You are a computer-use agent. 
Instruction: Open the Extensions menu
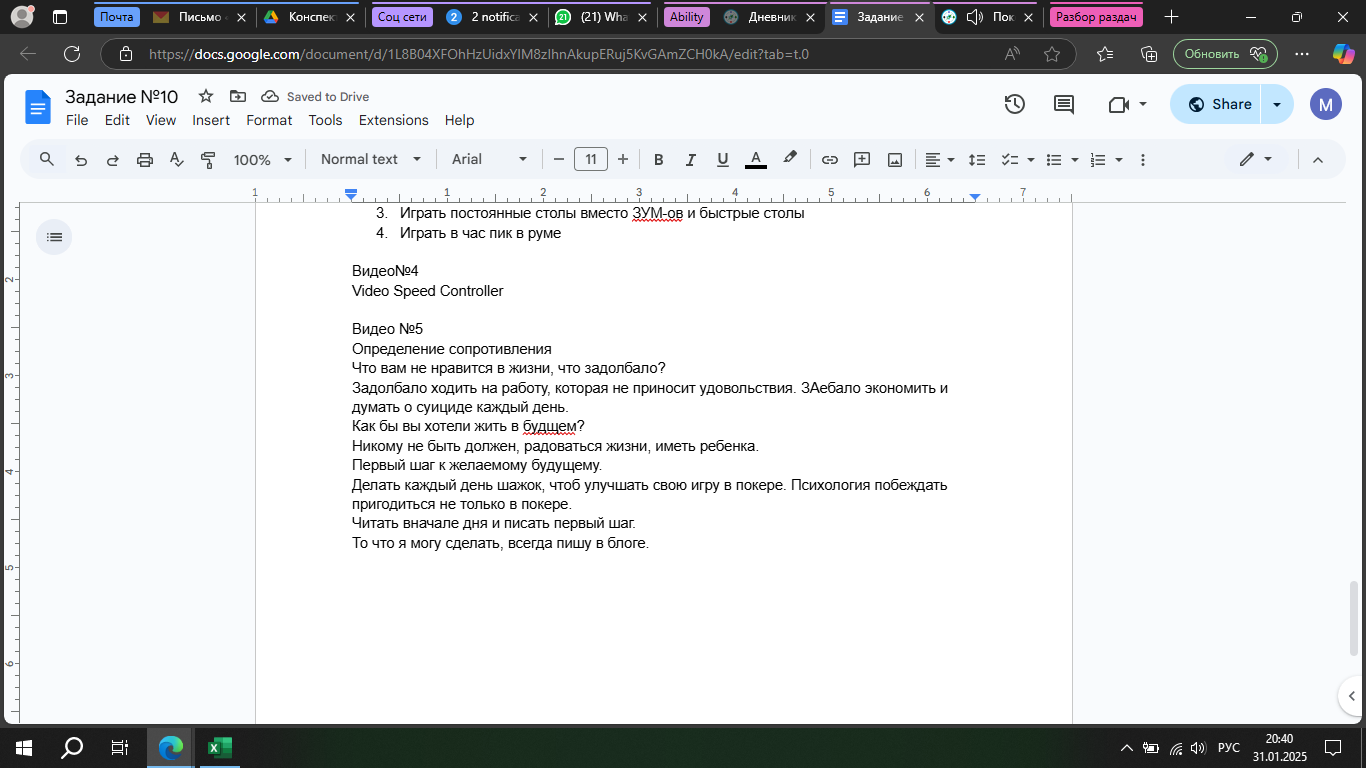394,120
